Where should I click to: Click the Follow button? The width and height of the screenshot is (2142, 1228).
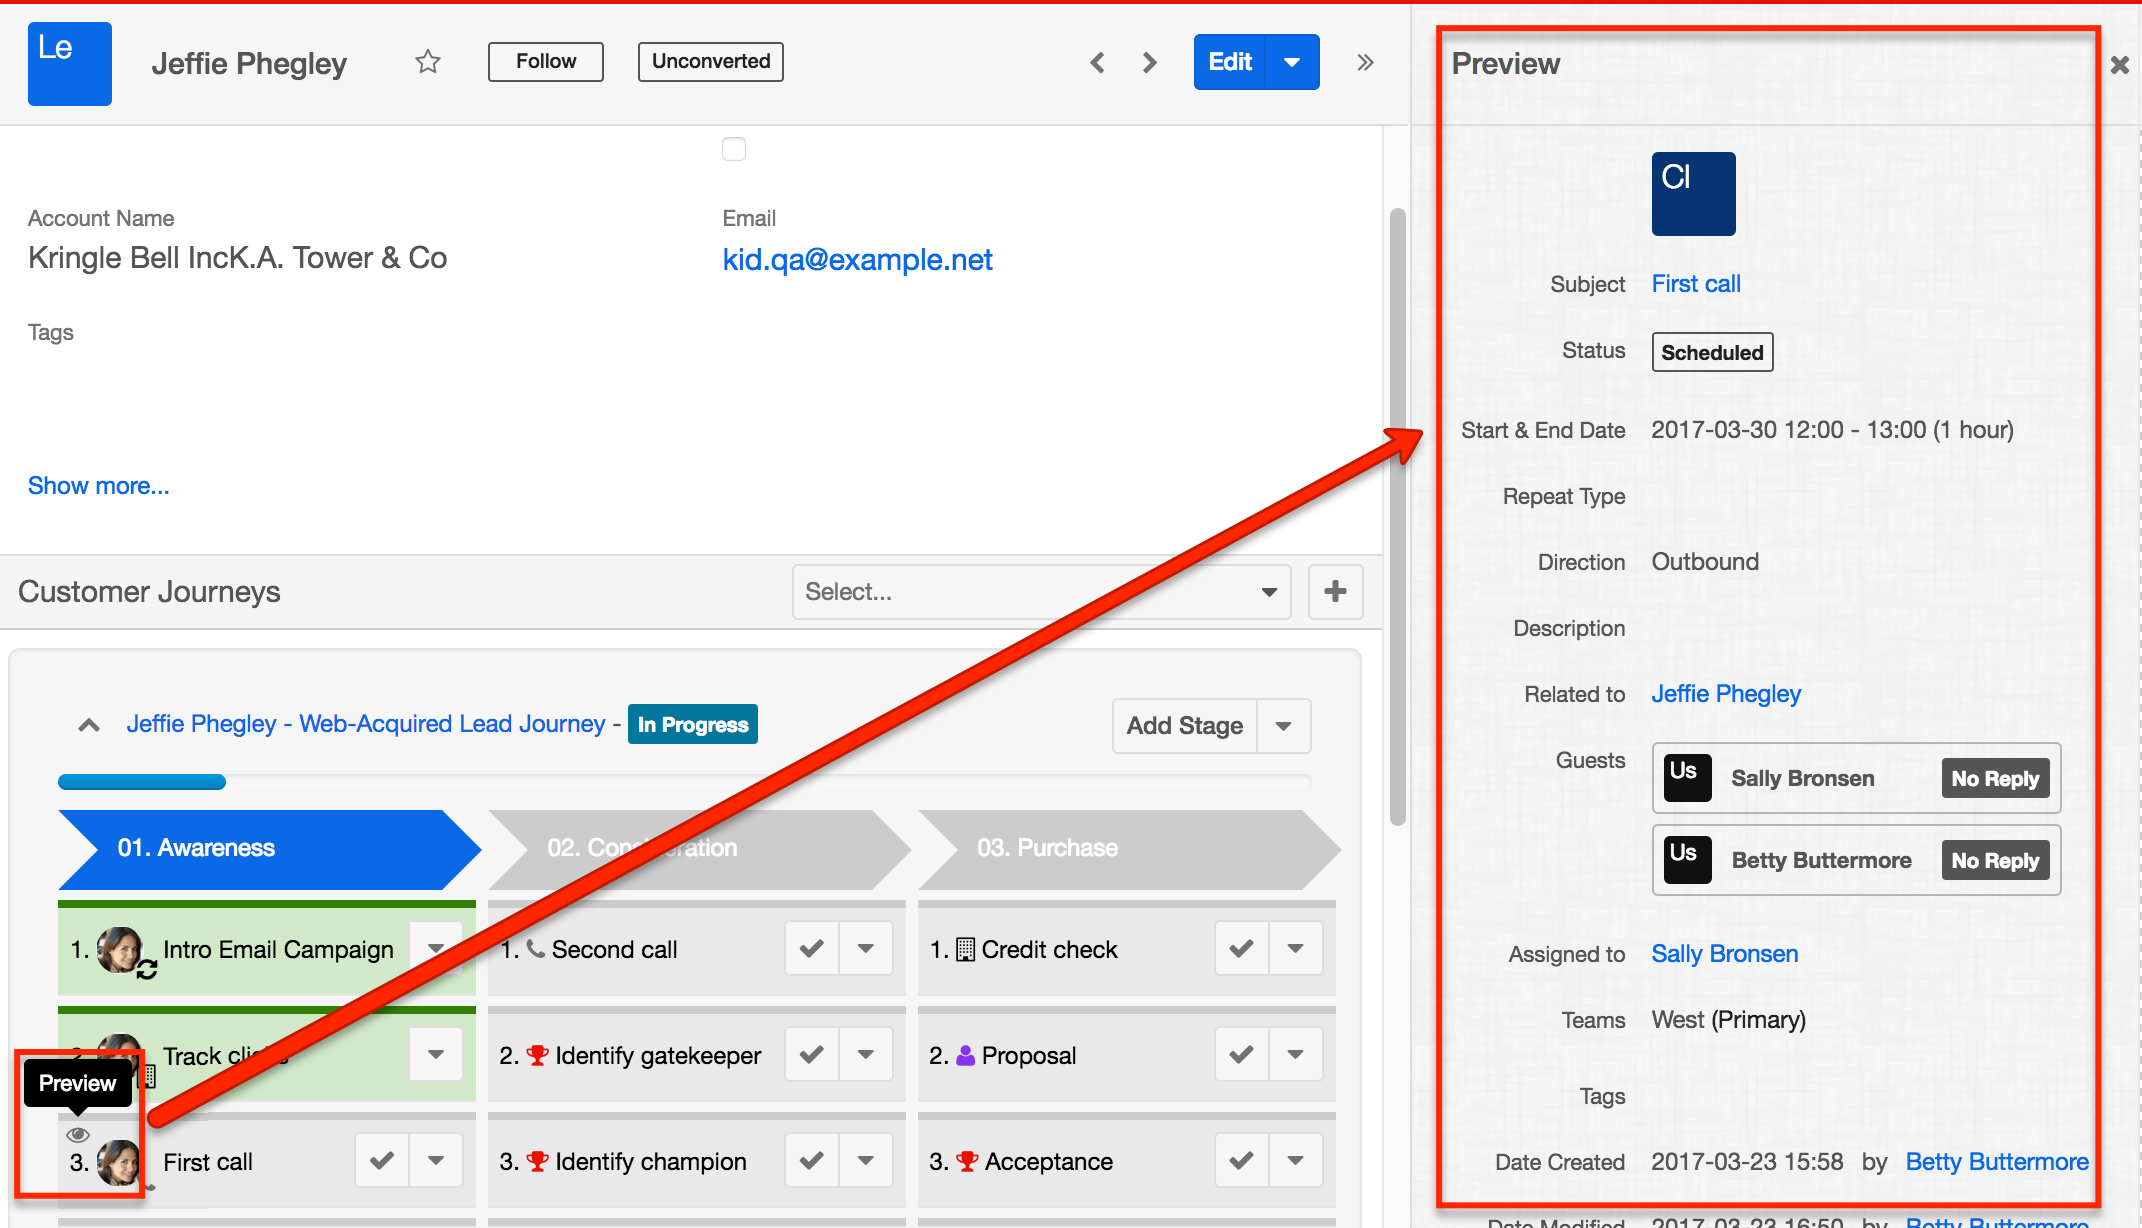(x=546, y=62)
